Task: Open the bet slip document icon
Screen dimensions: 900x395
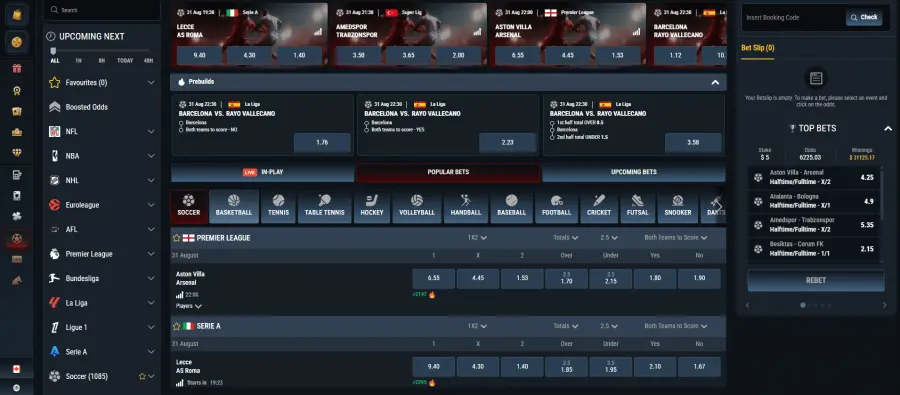Action: click(816, 79)
